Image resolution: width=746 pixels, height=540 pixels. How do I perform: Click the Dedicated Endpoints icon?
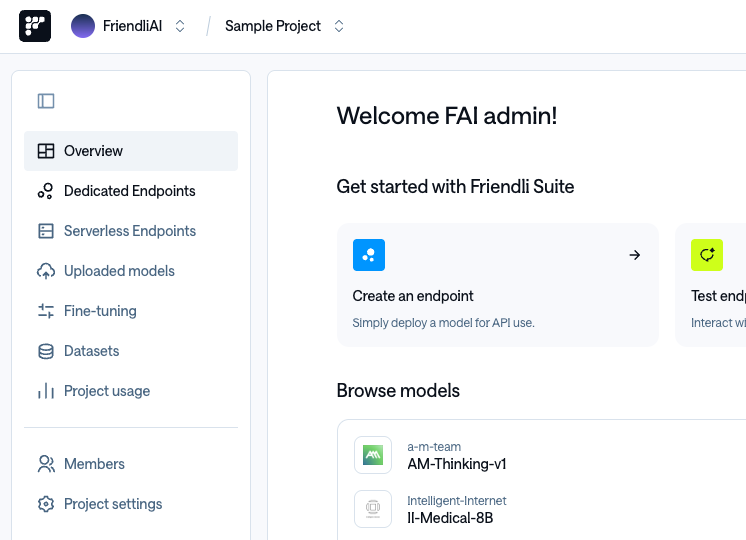point(46,191)
